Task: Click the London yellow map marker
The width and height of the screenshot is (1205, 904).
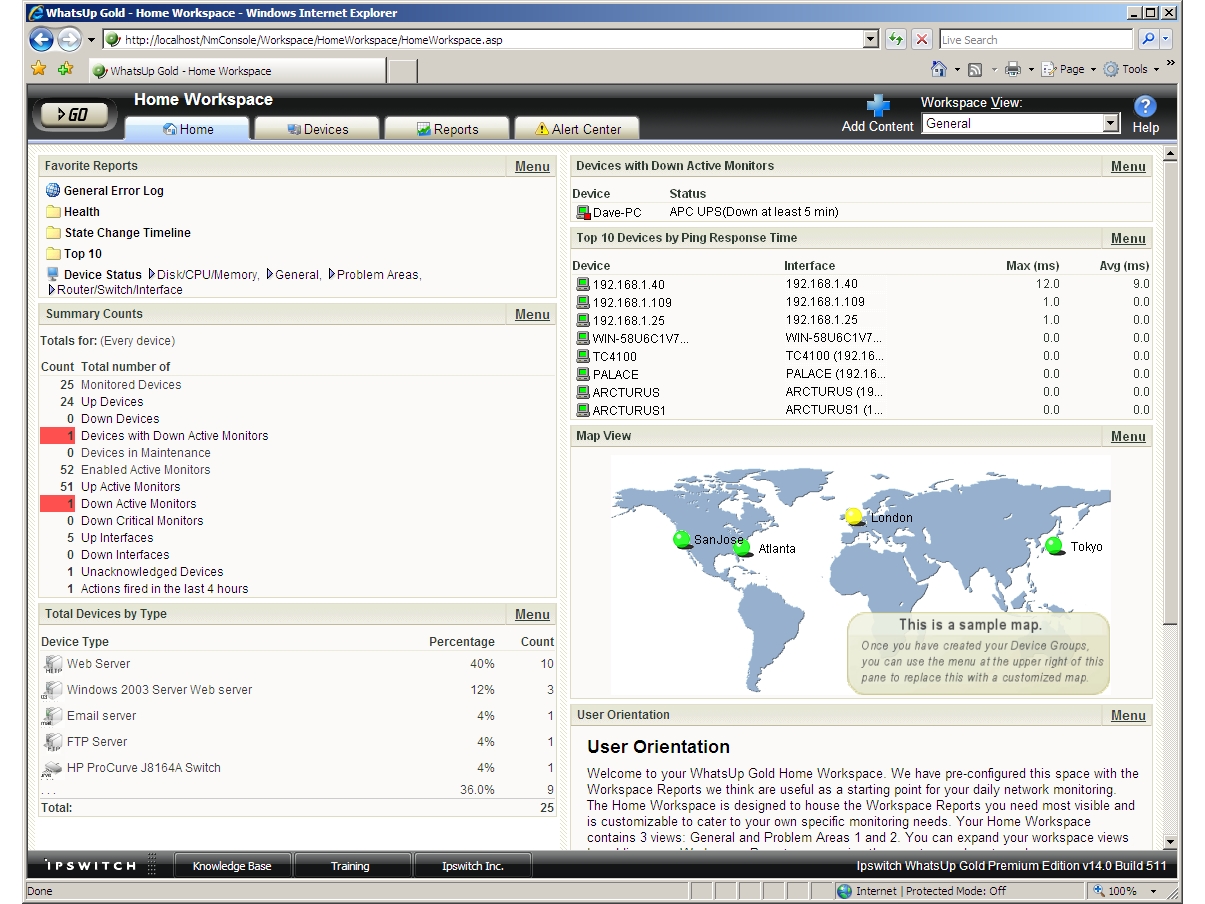Action: (x=853, y=517)
